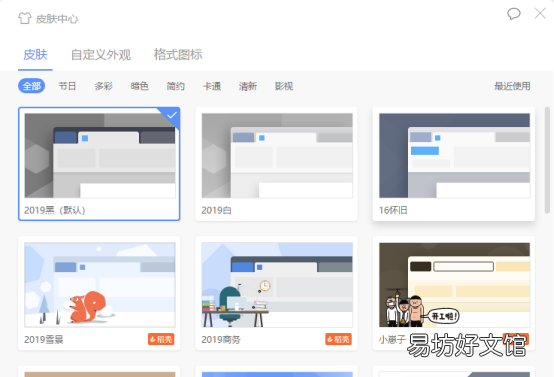The width and height of the screenshot is (554, 377).
Task: Open the 格式图标 tab
Action: pos(178,55)
